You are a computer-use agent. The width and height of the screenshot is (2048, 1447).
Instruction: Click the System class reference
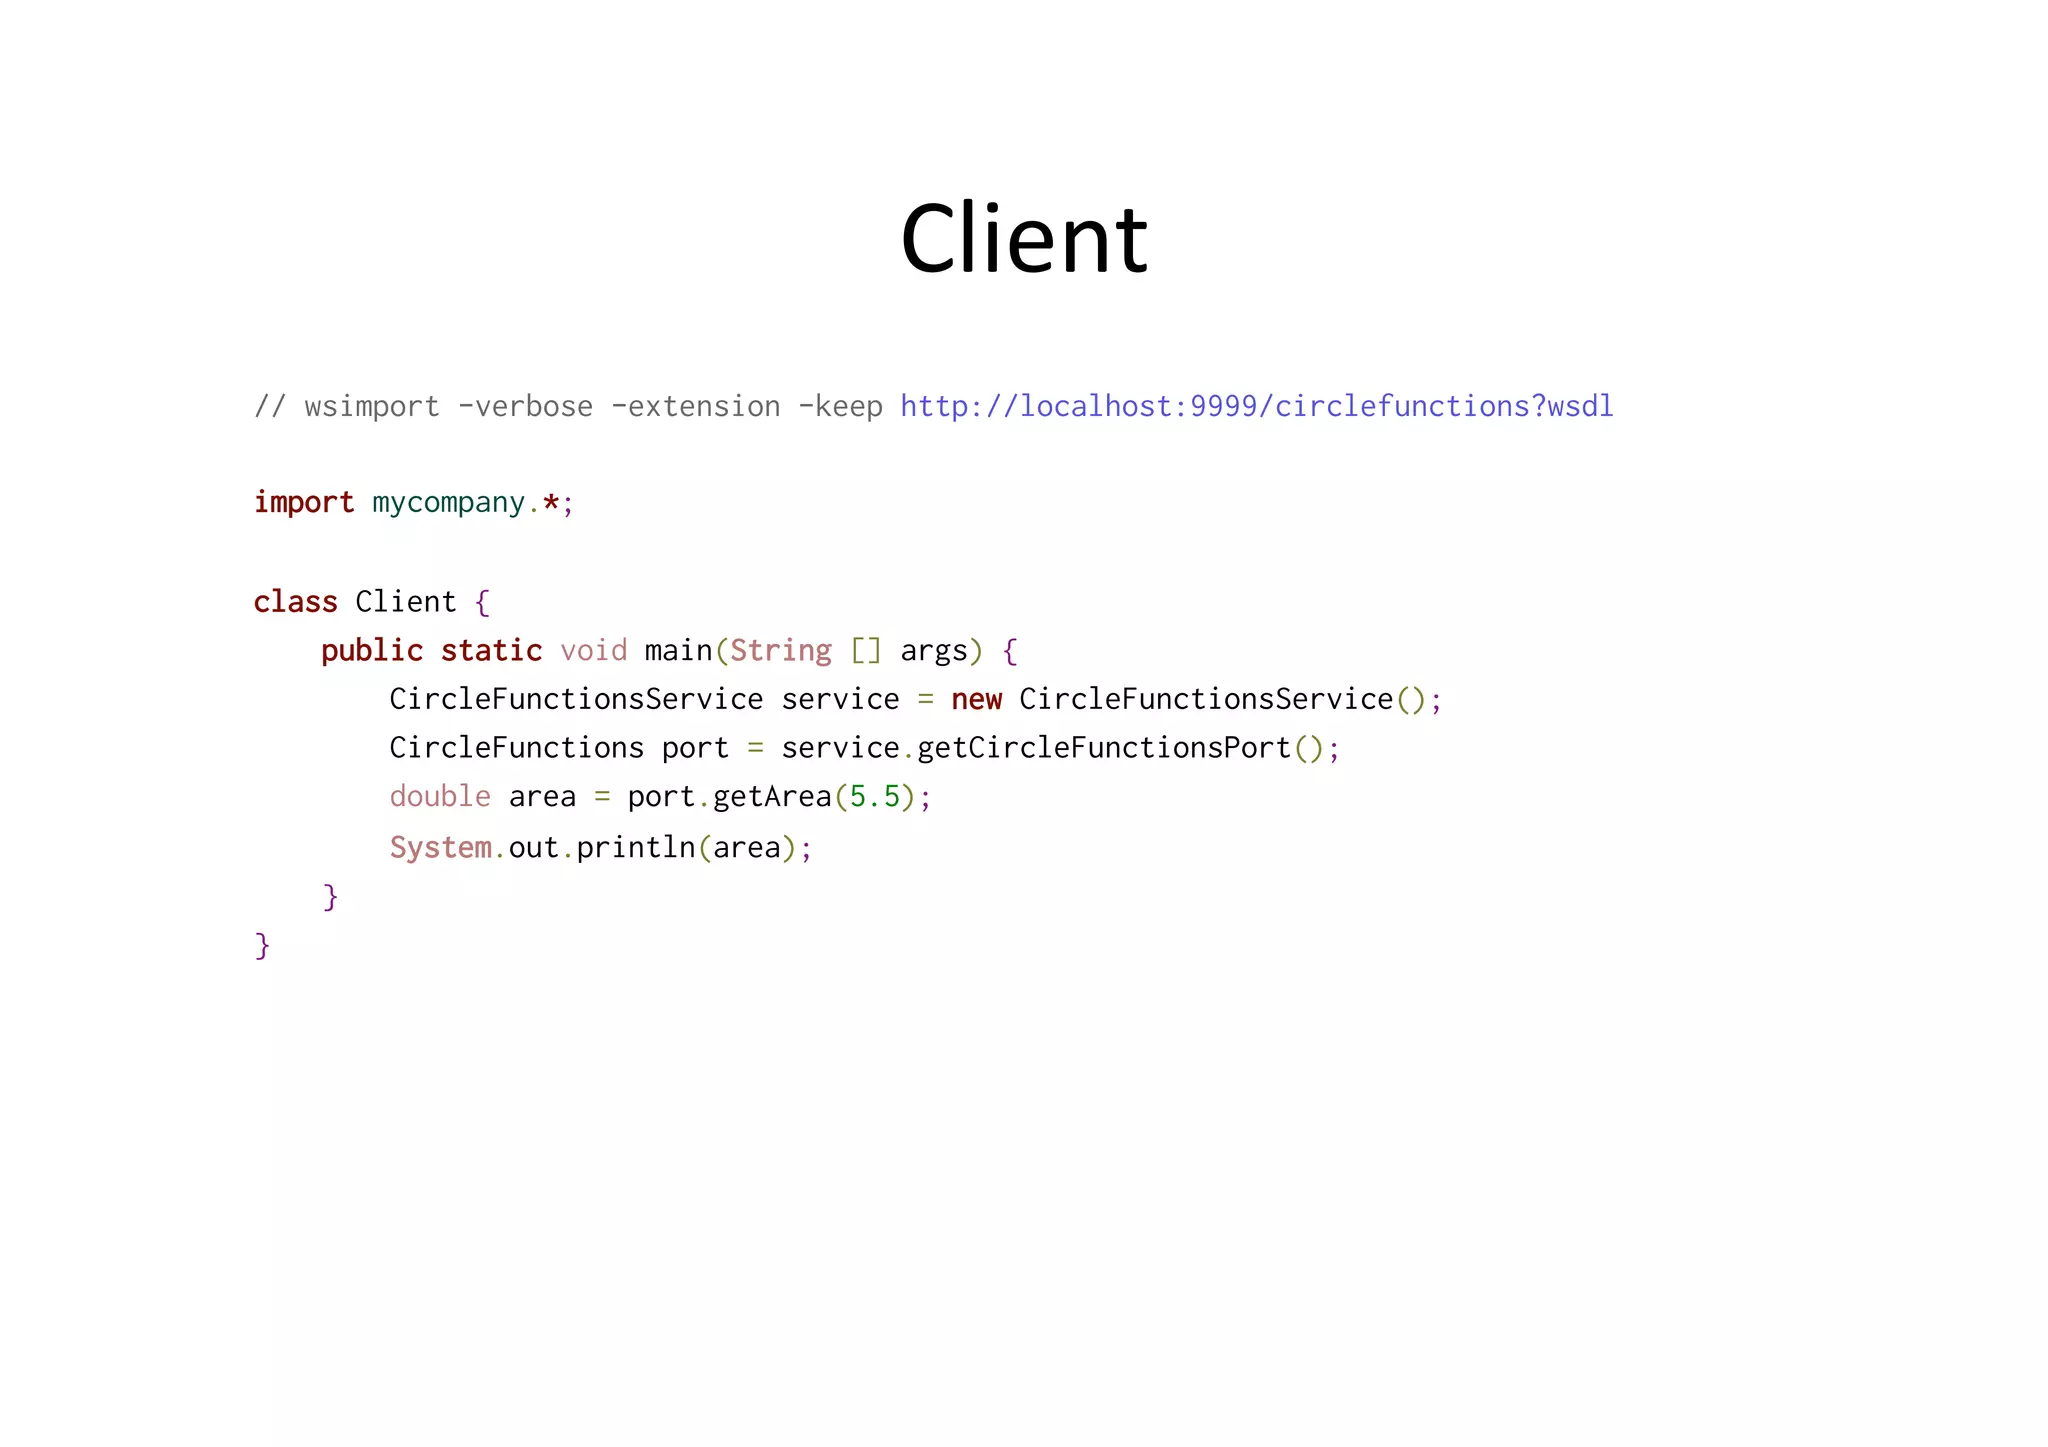point(440,847)
